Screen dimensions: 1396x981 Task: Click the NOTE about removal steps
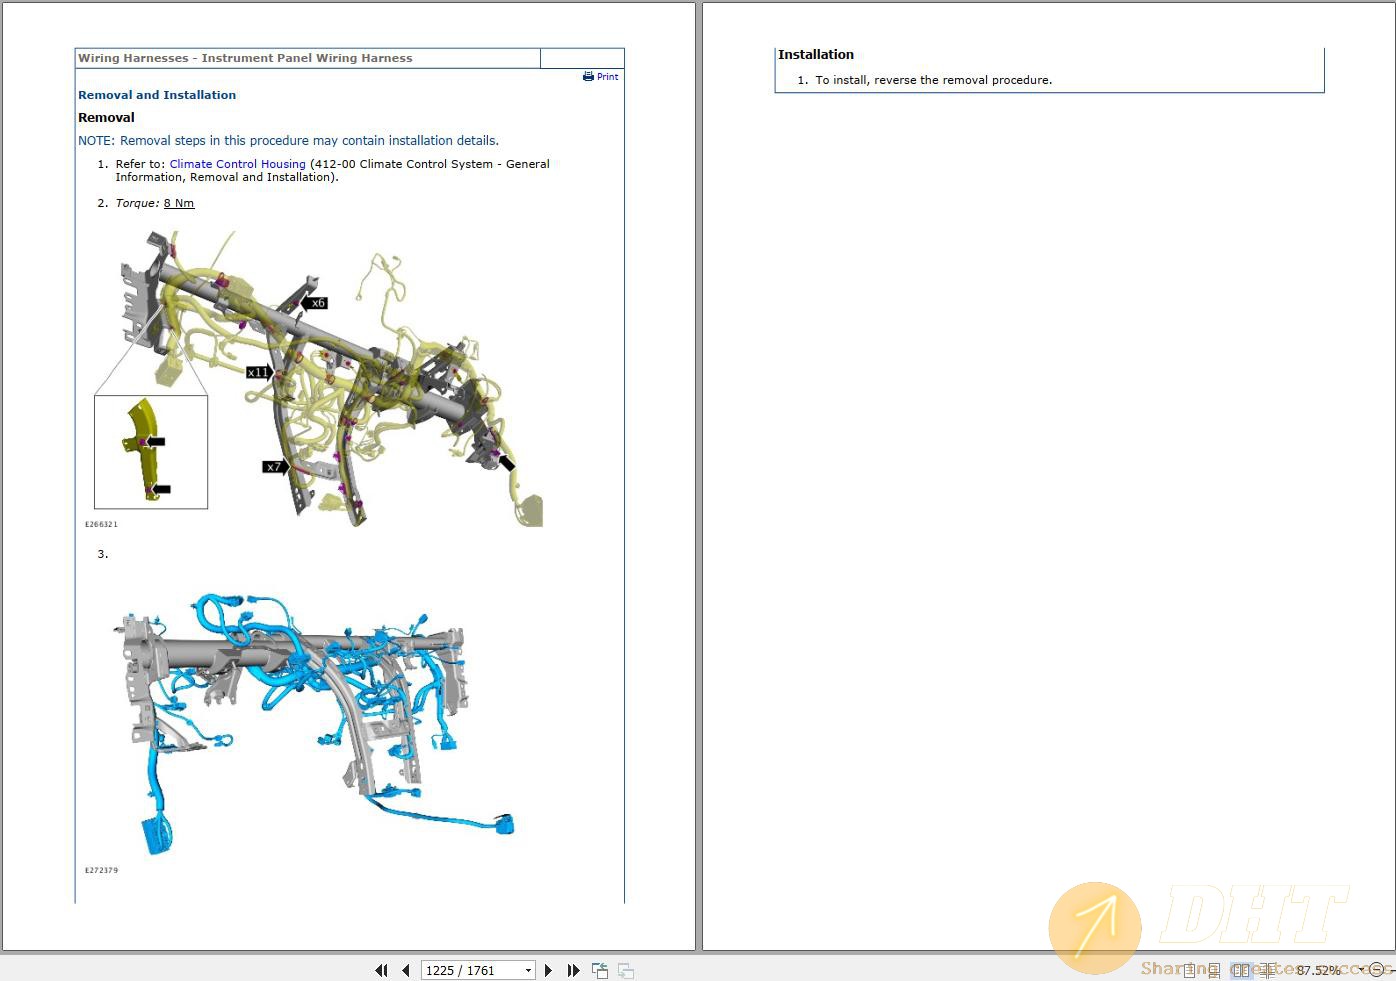[288, 141]
